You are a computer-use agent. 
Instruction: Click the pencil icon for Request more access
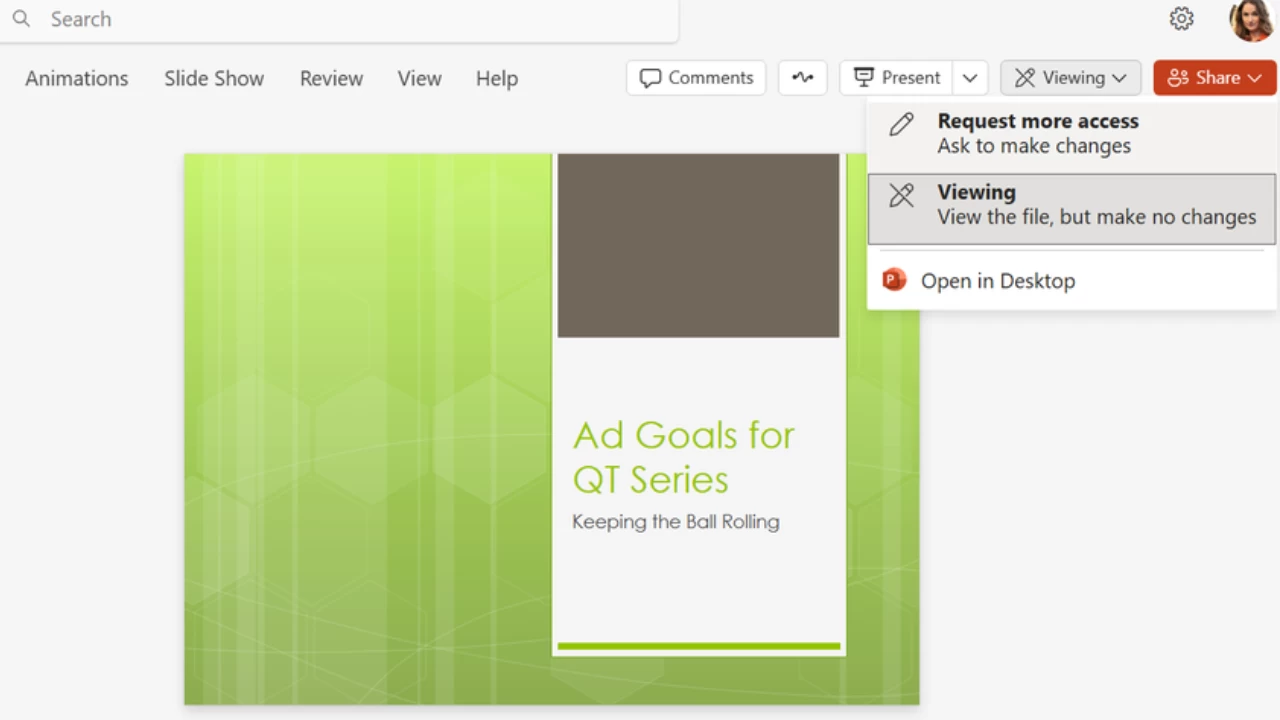pyautogui.click(x=901, y=124)
